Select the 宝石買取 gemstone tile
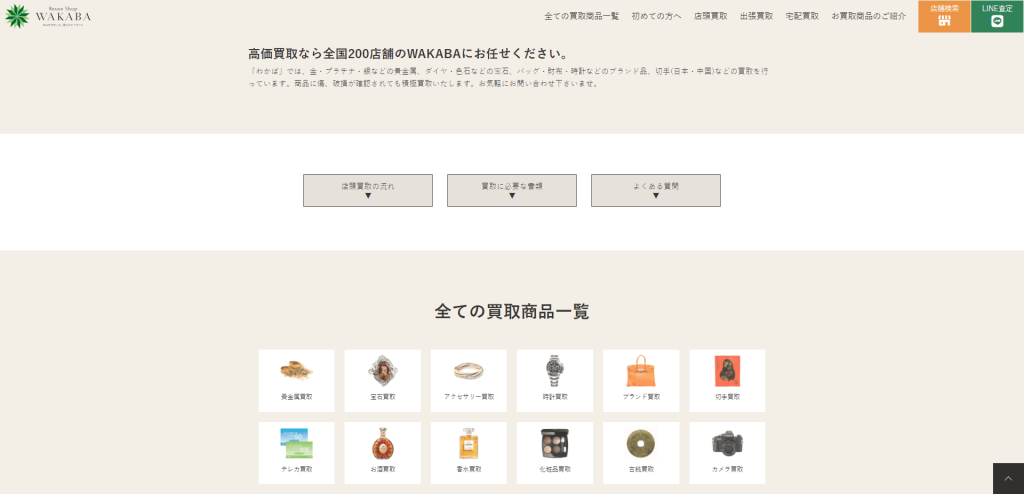Image resolution: width=1024 pixels, height=494 pixels. tap(382, 380)
